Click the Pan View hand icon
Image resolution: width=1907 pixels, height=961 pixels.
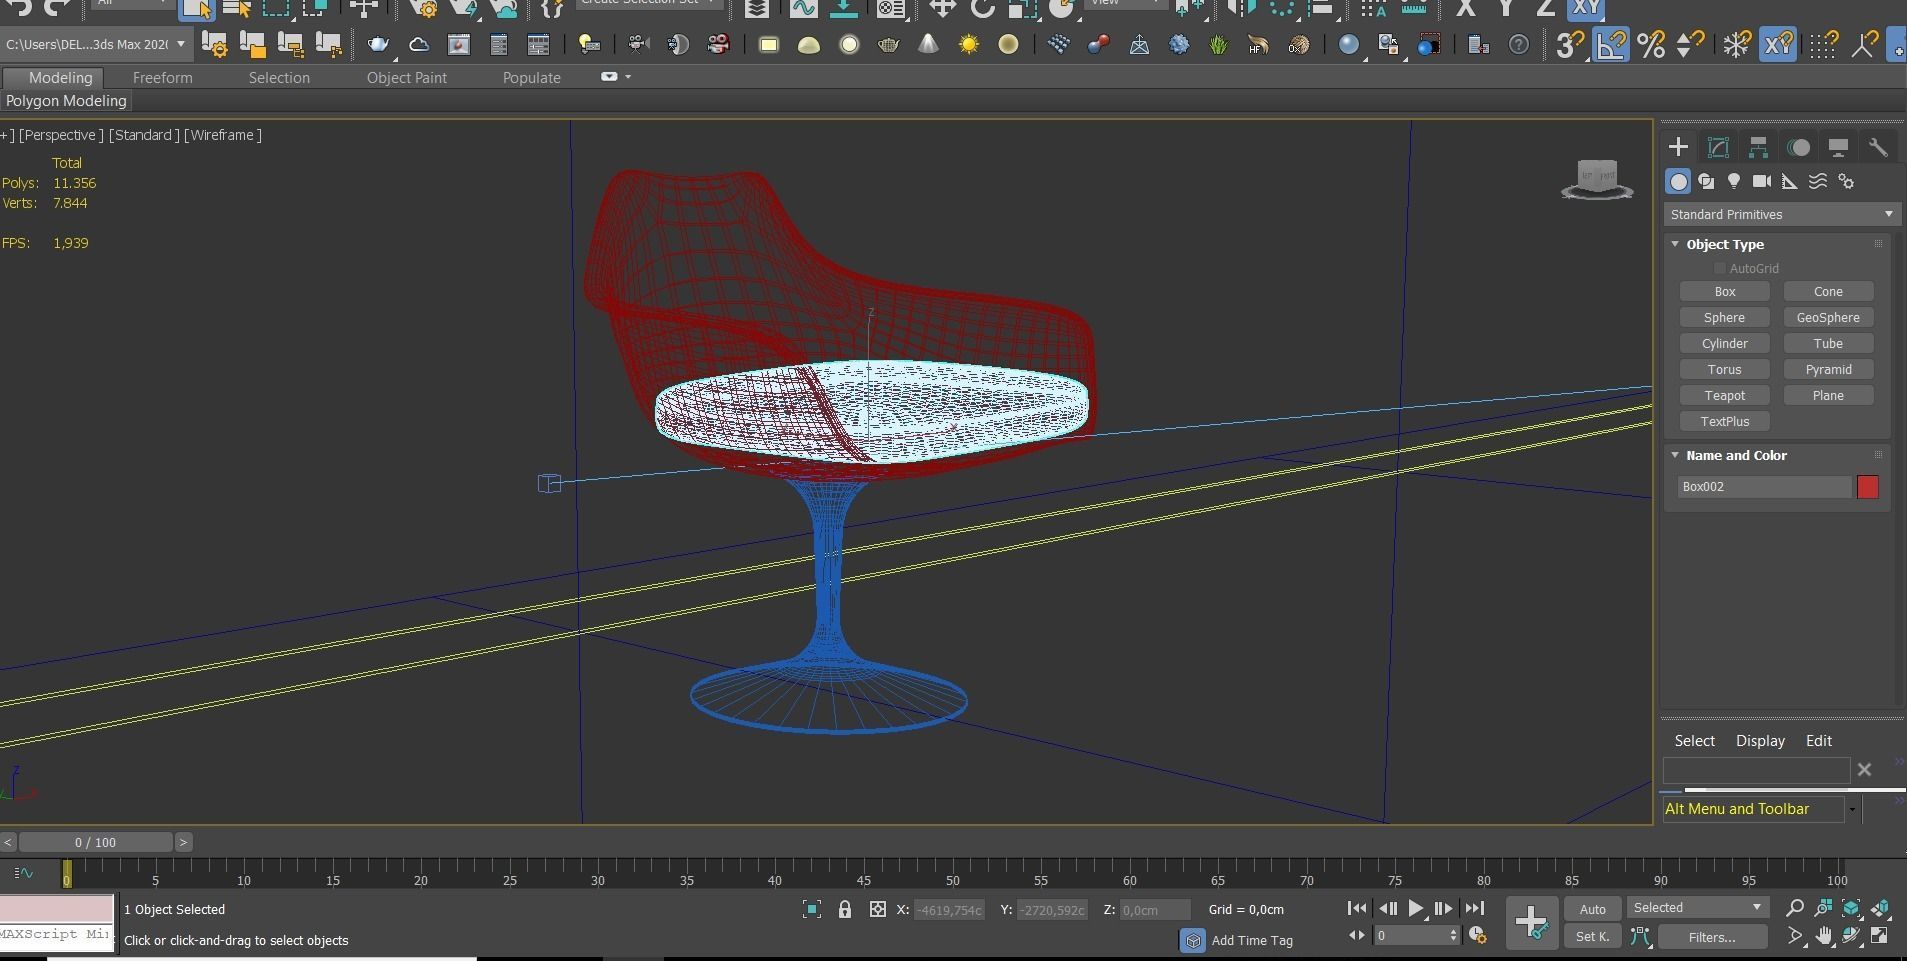(x=1824, y=936)
